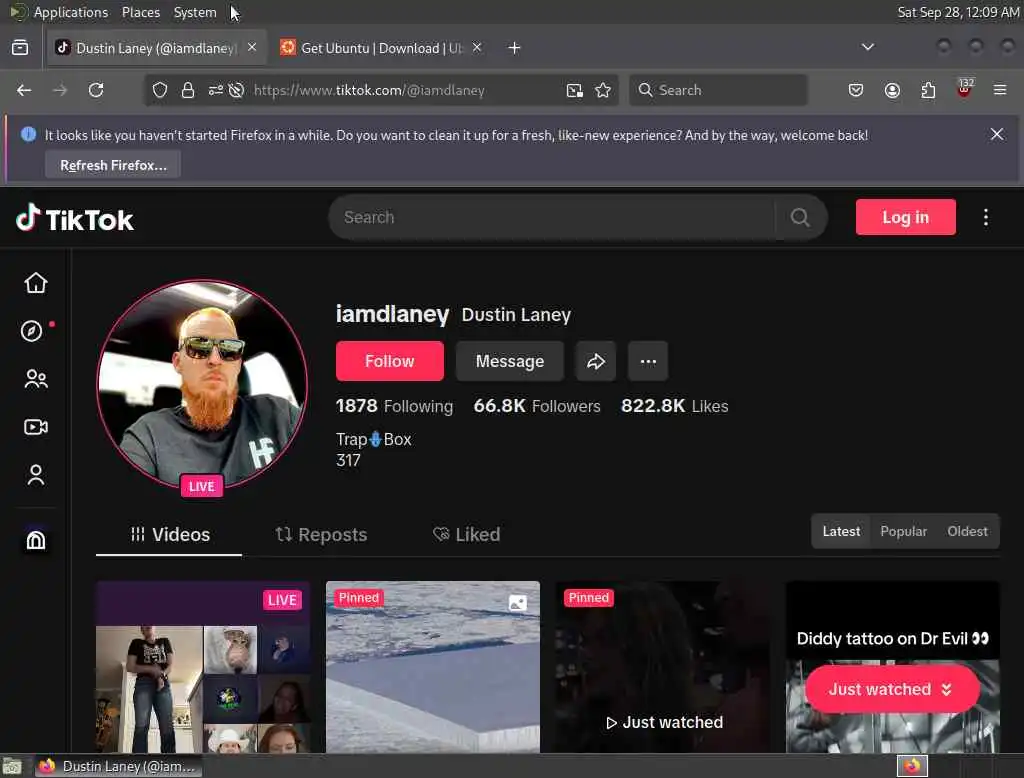
Task: View 1878 Following list
Action: click(394, 406)
